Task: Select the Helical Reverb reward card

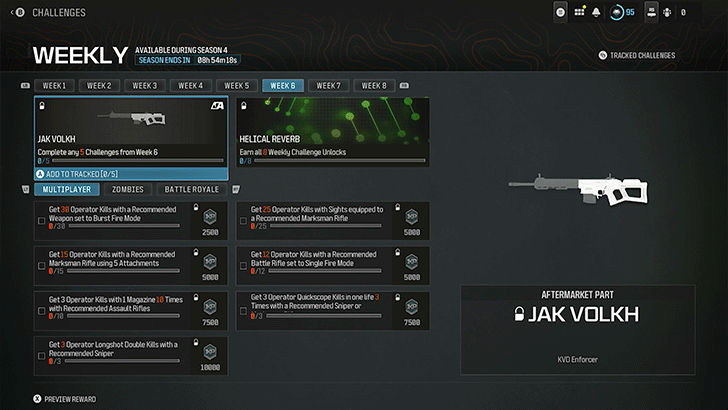Action: point(332,131)
